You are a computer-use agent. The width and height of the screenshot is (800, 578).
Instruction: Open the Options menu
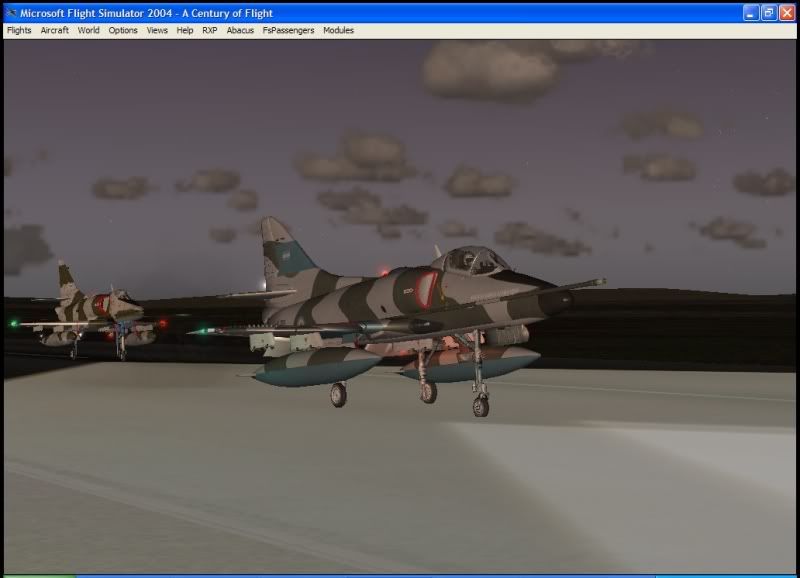point(123,31)
